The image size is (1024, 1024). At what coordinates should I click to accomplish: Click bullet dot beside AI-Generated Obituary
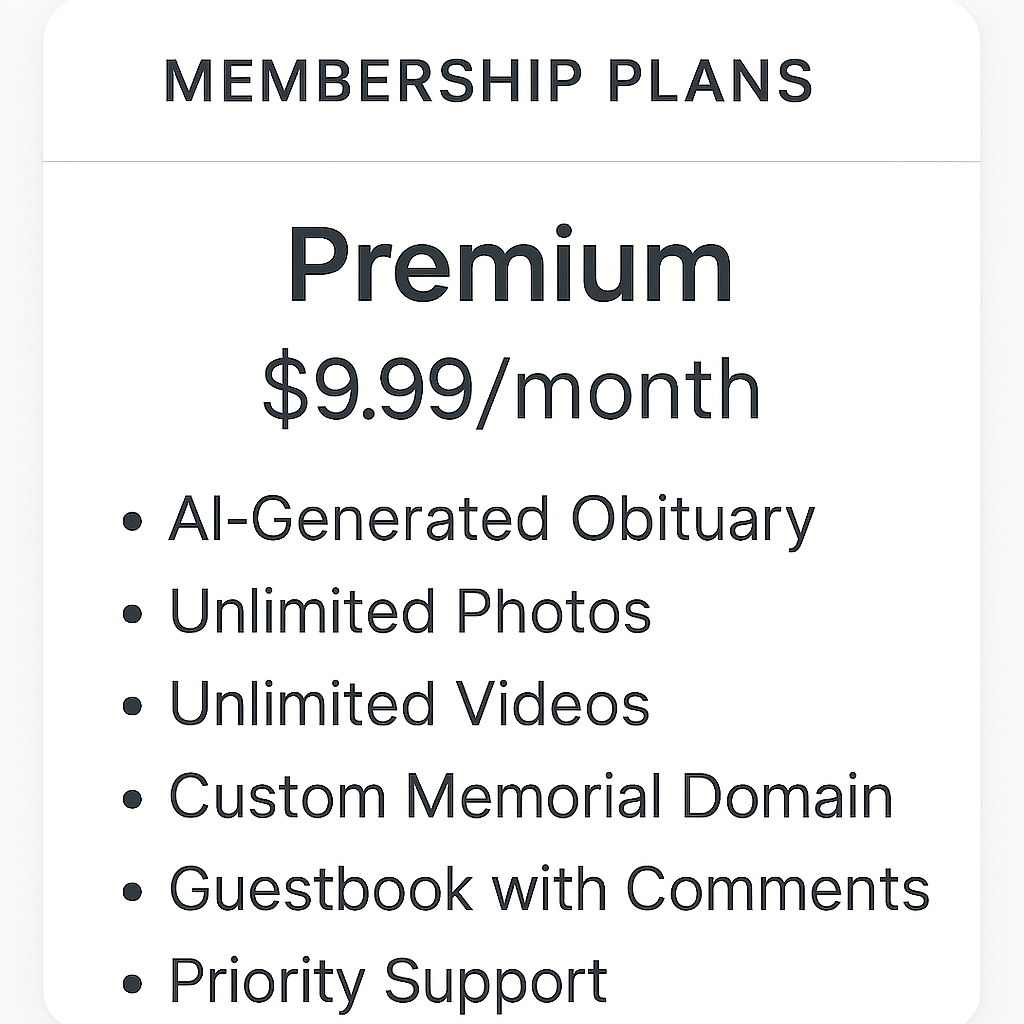[131, 523]
